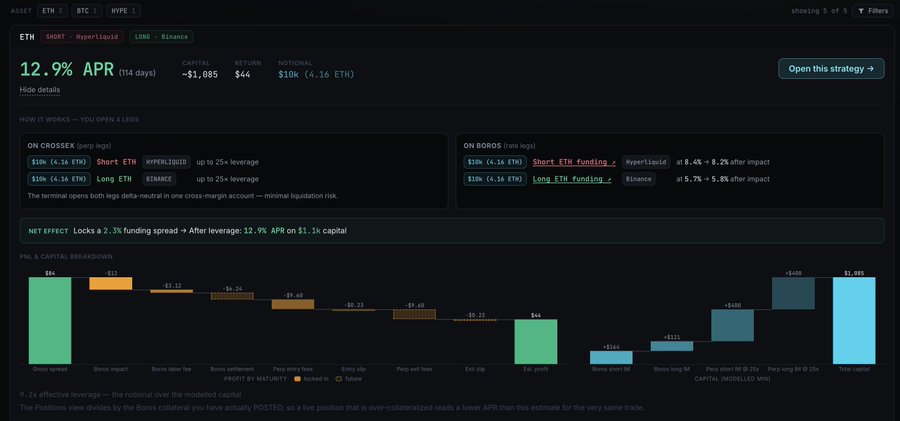Image resolution: width=900 pixels, height=421 pixels.
Task: Select the HYPERLIQUID badge in Crossex legs
Action: [166, 162]
